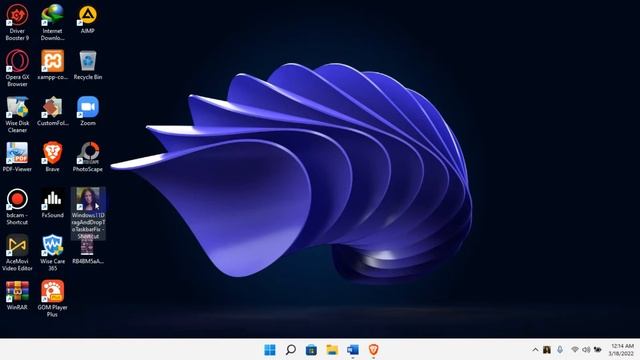640x360 pixels.
Task: Open File Explorer from the taskbar
Action: (x=332, y=350)
